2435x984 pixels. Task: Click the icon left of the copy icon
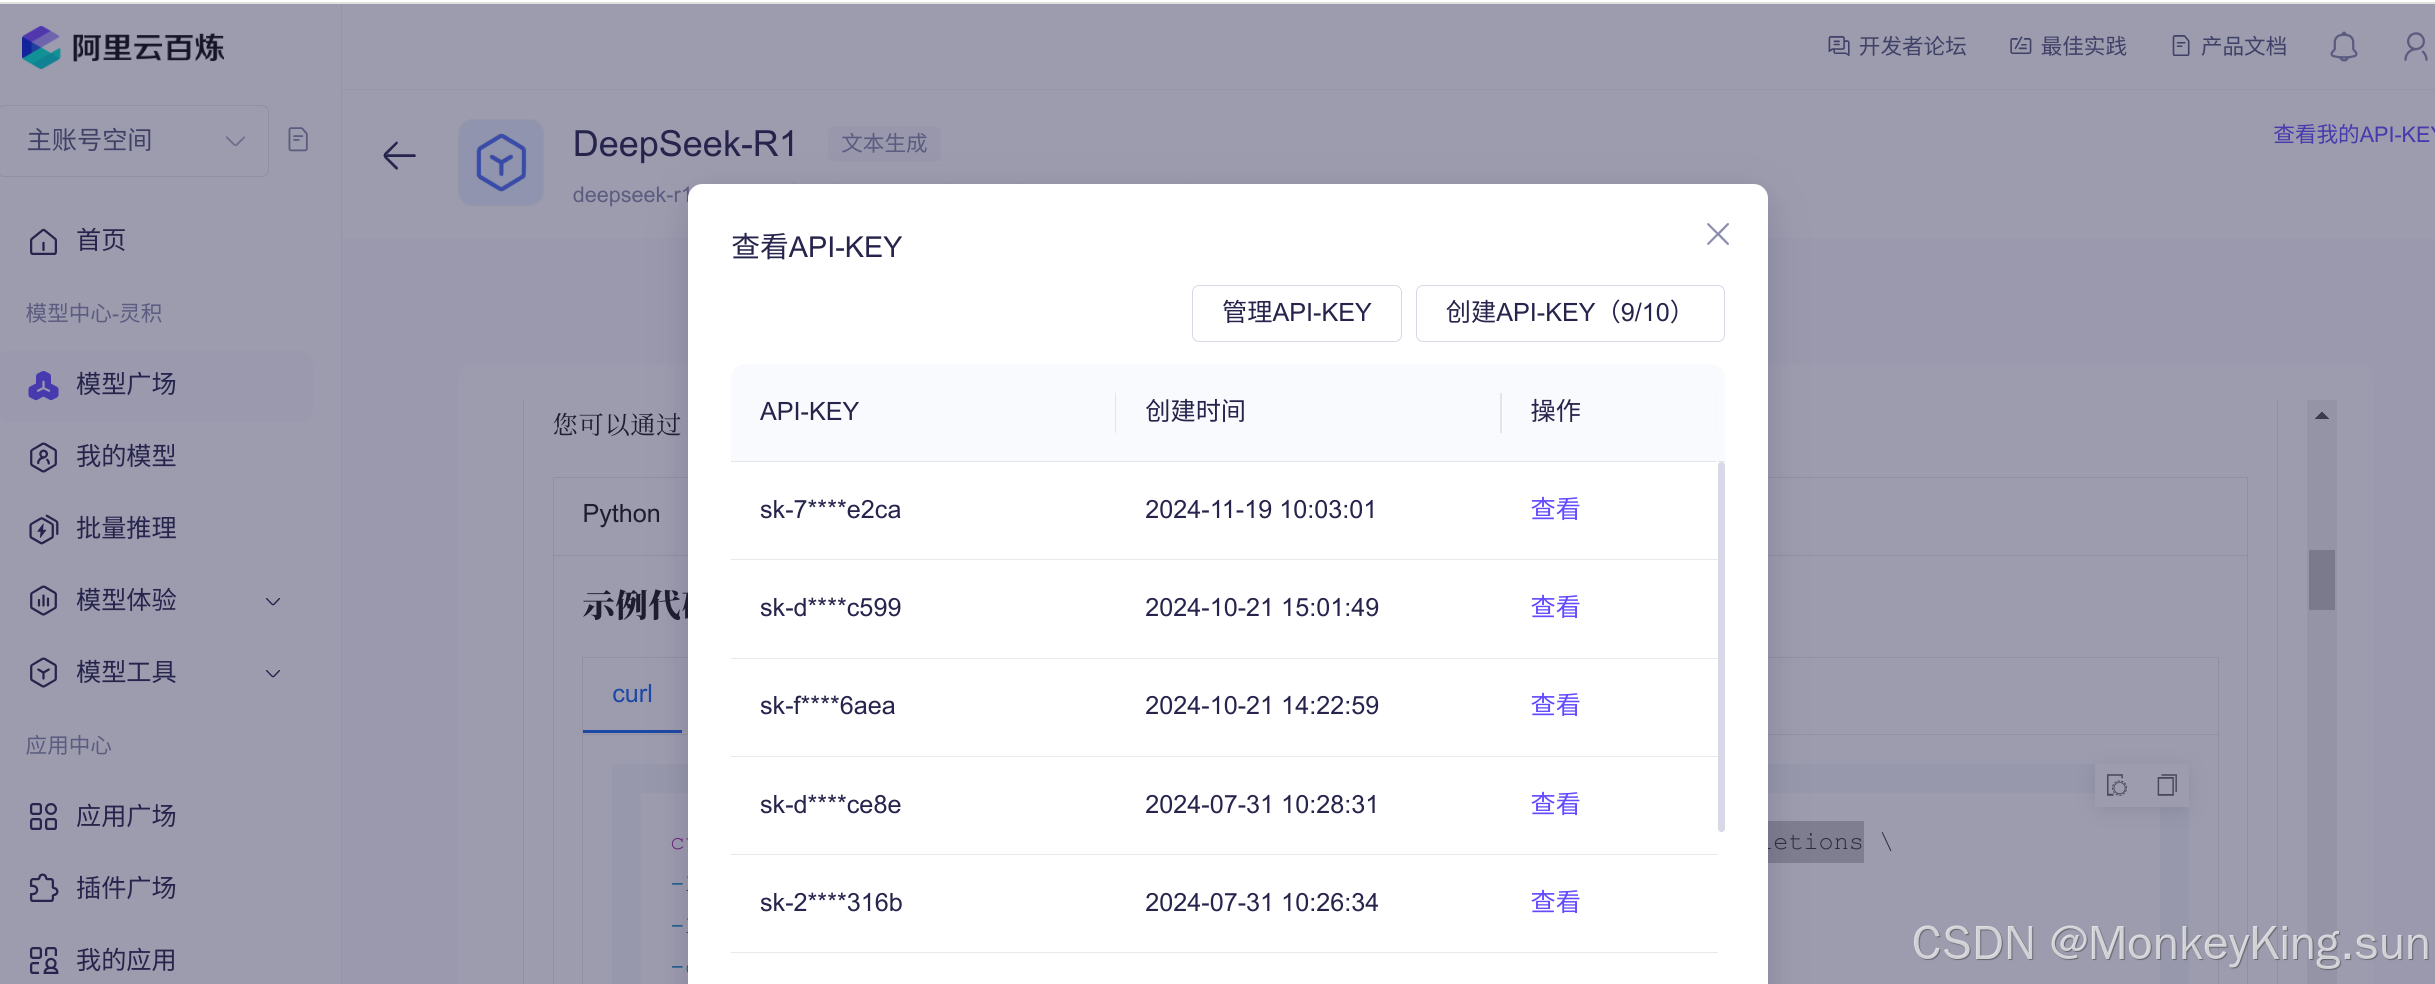[2117, 785]
